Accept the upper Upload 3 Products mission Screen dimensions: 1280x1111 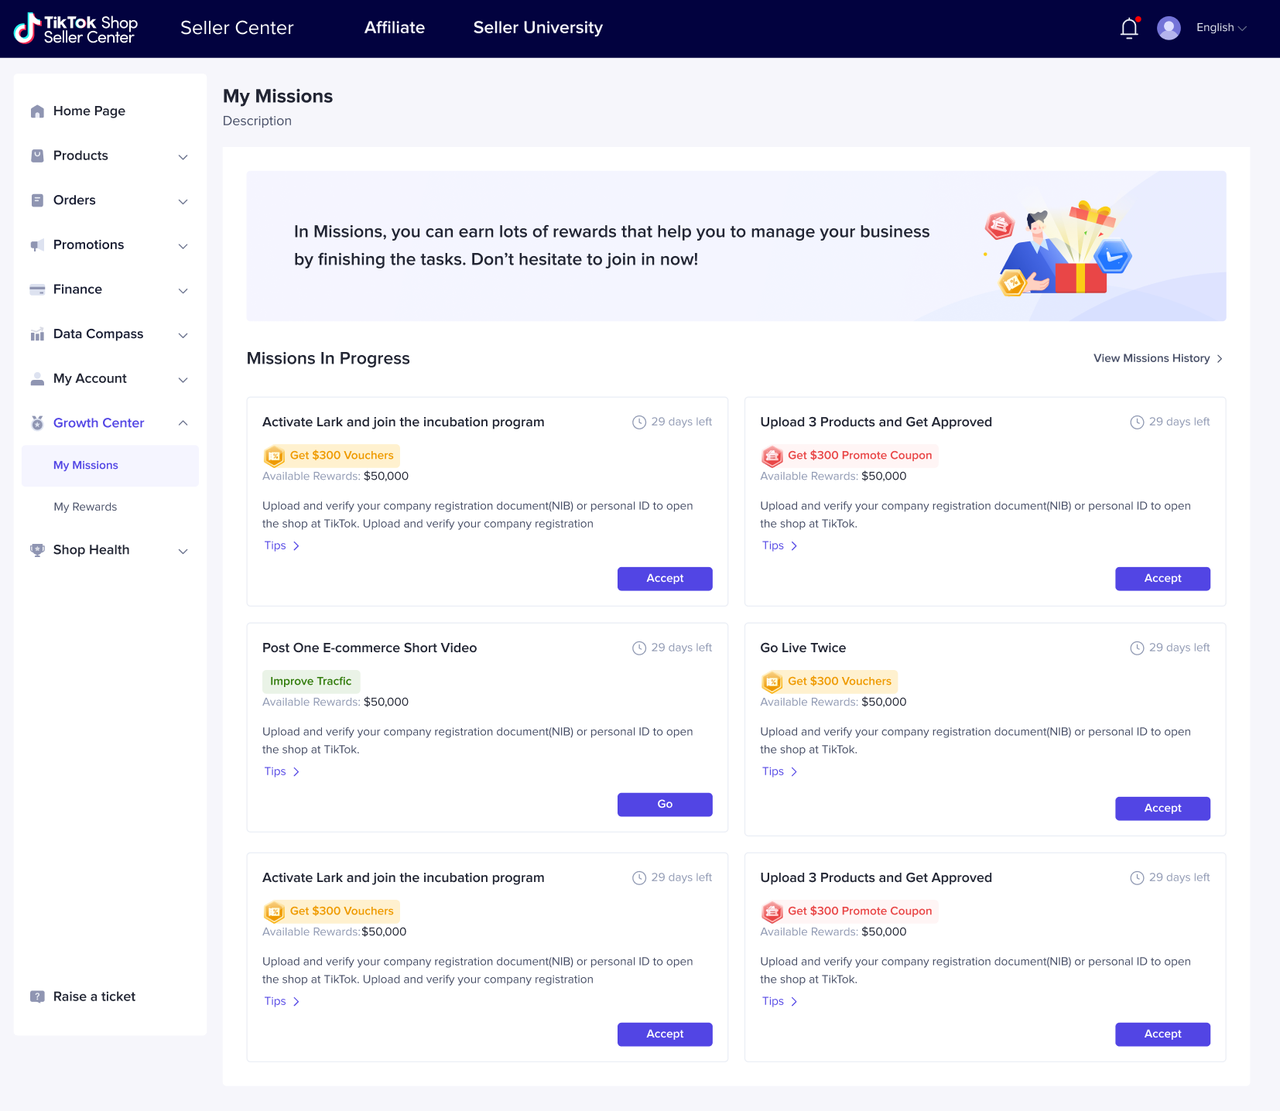click(1163, 579)
